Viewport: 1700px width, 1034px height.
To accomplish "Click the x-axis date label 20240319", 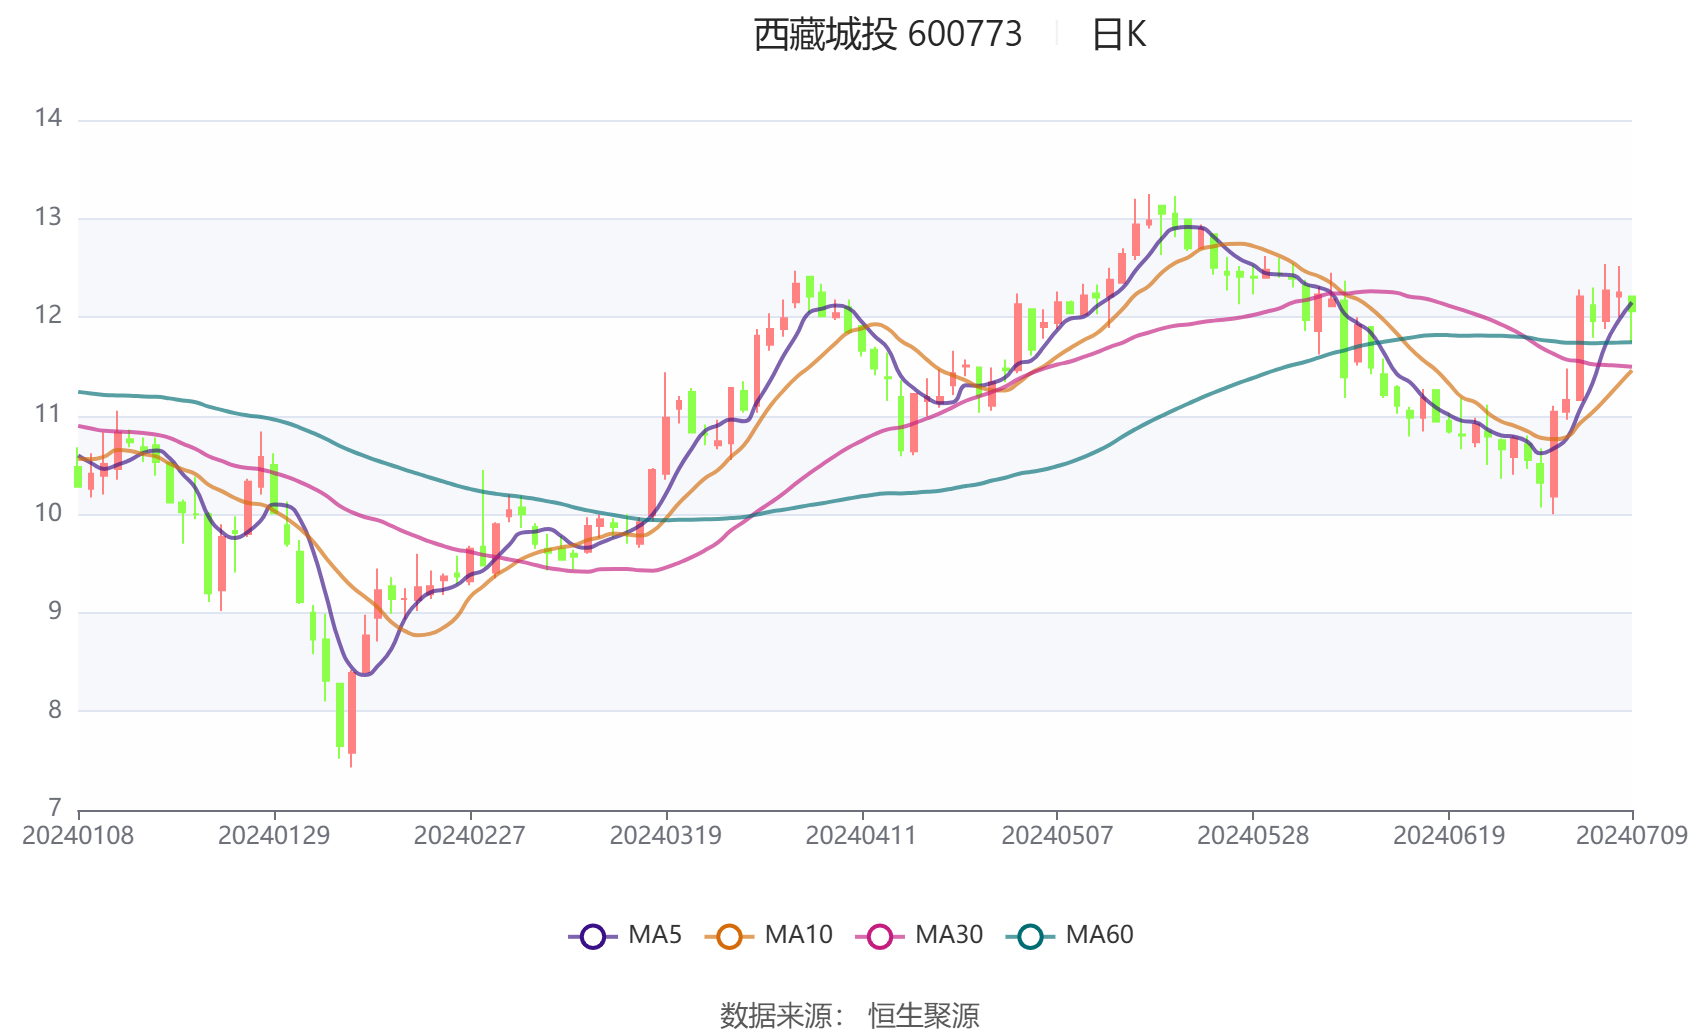I will (x=666, y=836).
